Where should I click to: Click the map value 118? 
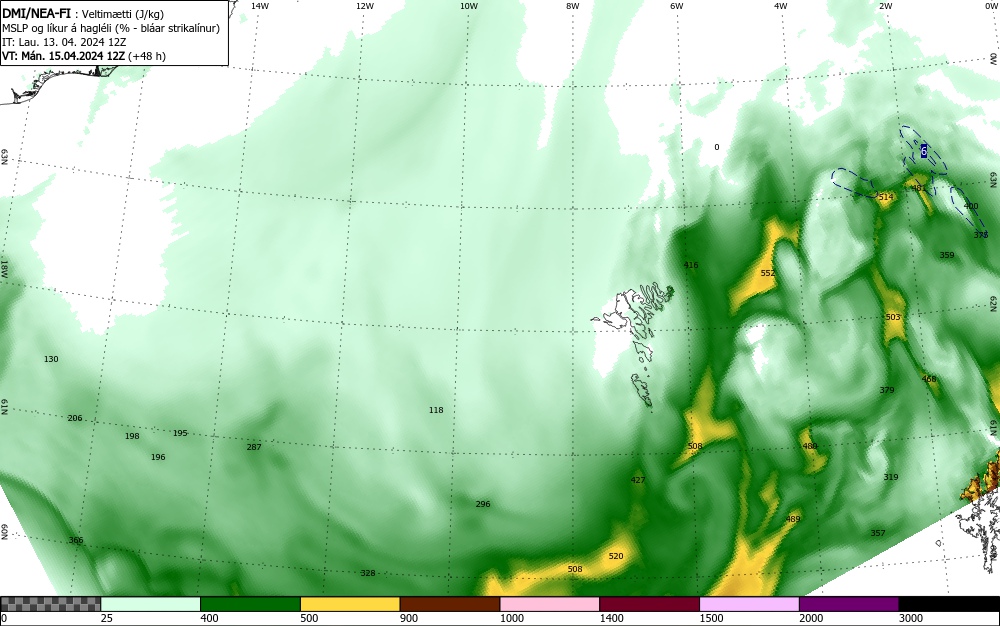tap(436, 410)
